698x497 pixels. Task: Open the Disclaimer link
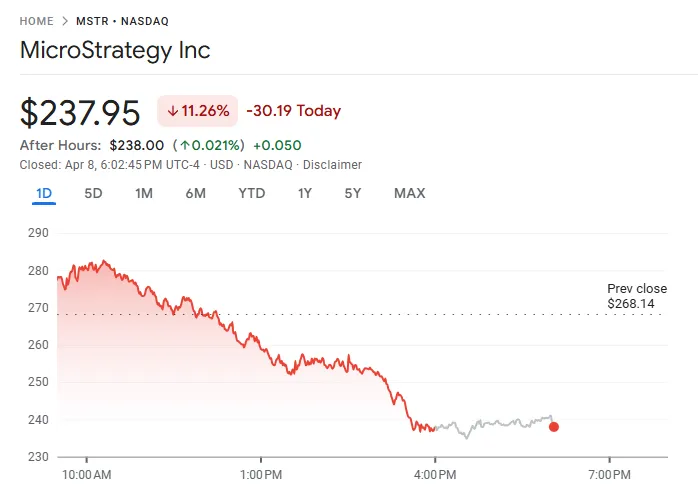tap(332, 165)
